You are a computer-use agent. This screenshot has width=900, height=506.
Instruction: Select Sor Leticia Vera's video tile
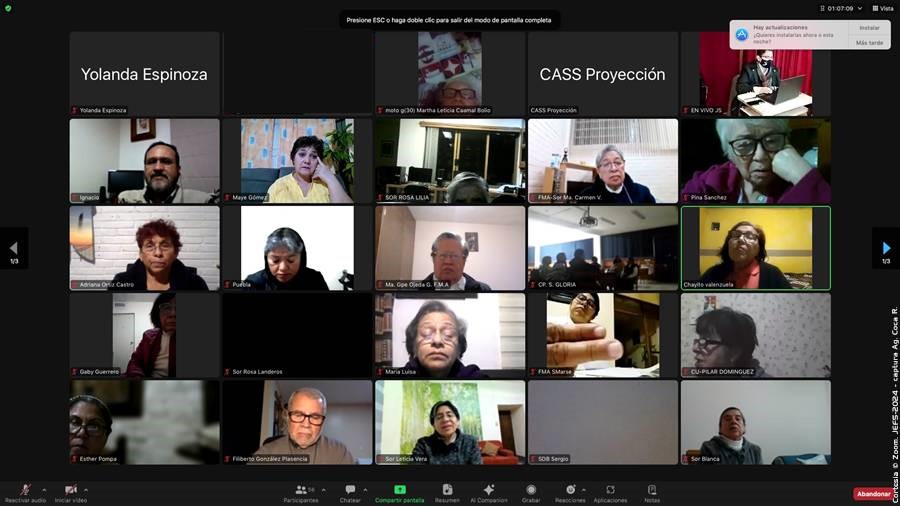coord(450,422)
